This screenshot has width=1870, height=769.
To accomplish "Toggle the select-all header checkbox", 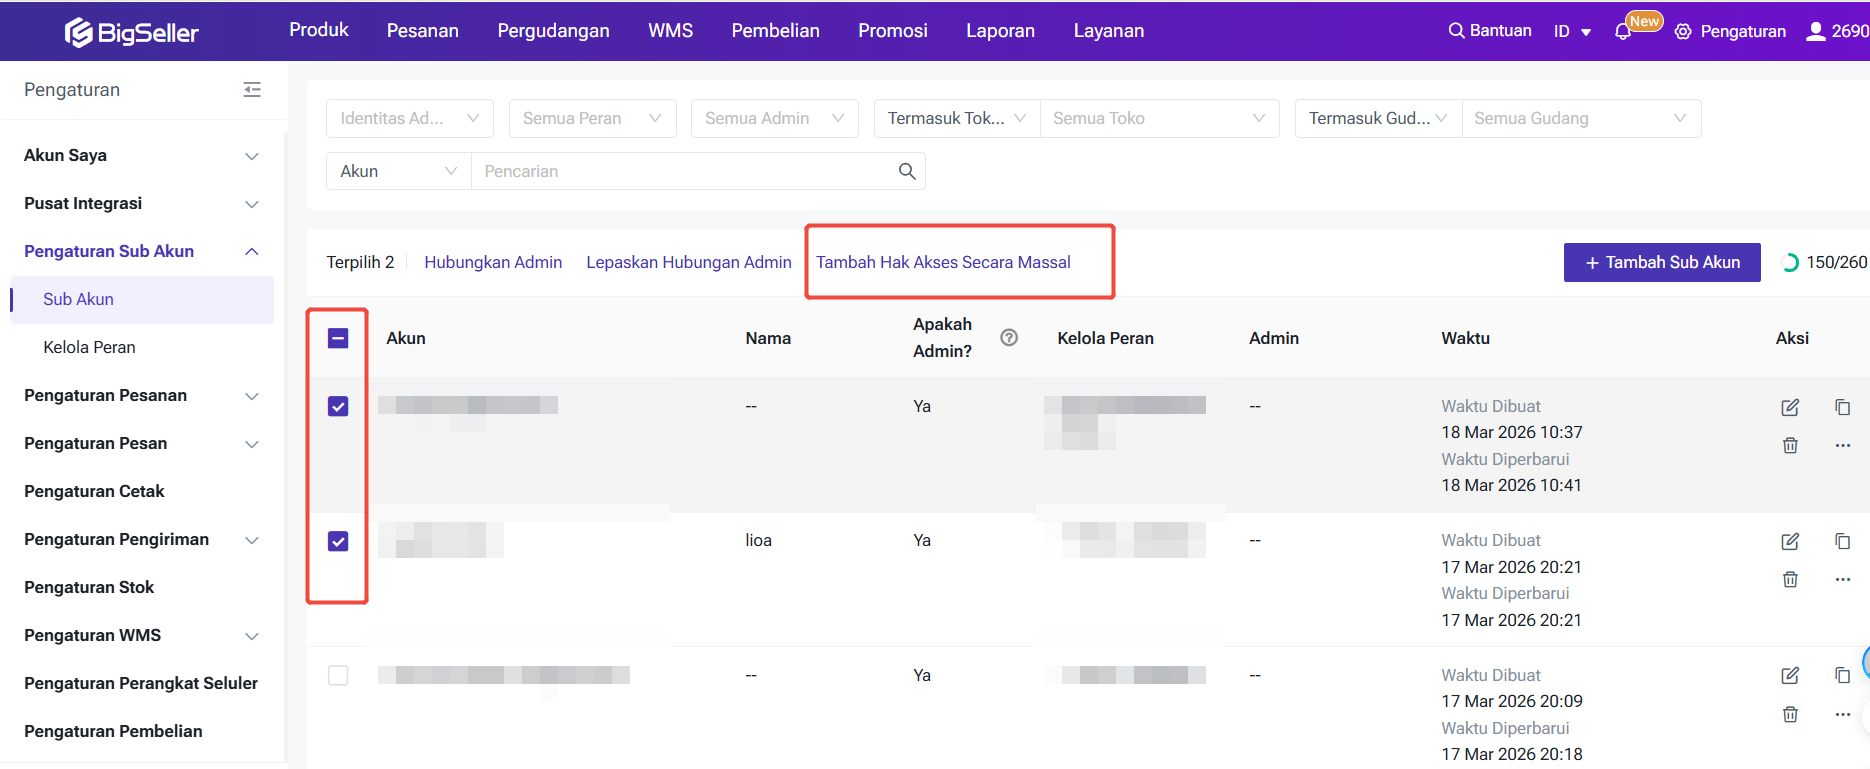I will [338, 338].
